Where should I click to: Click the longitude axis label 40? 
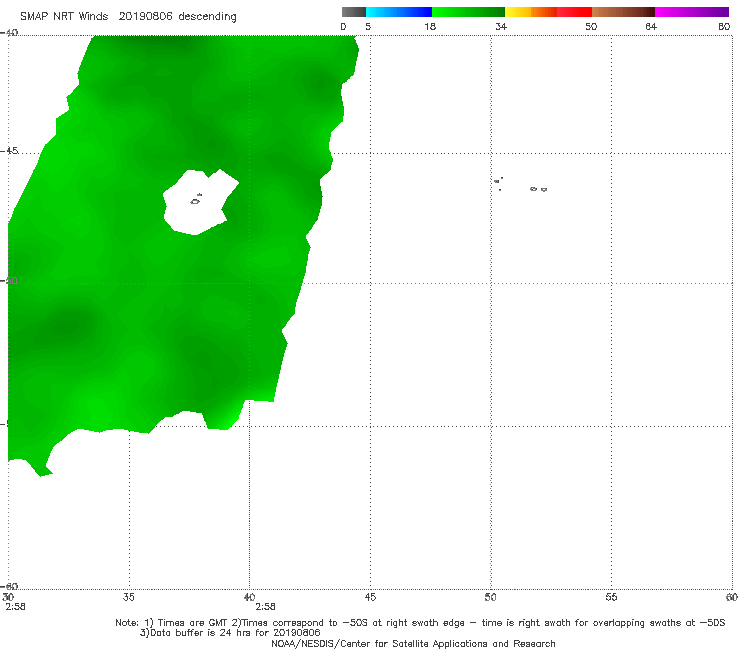[249, 597]
